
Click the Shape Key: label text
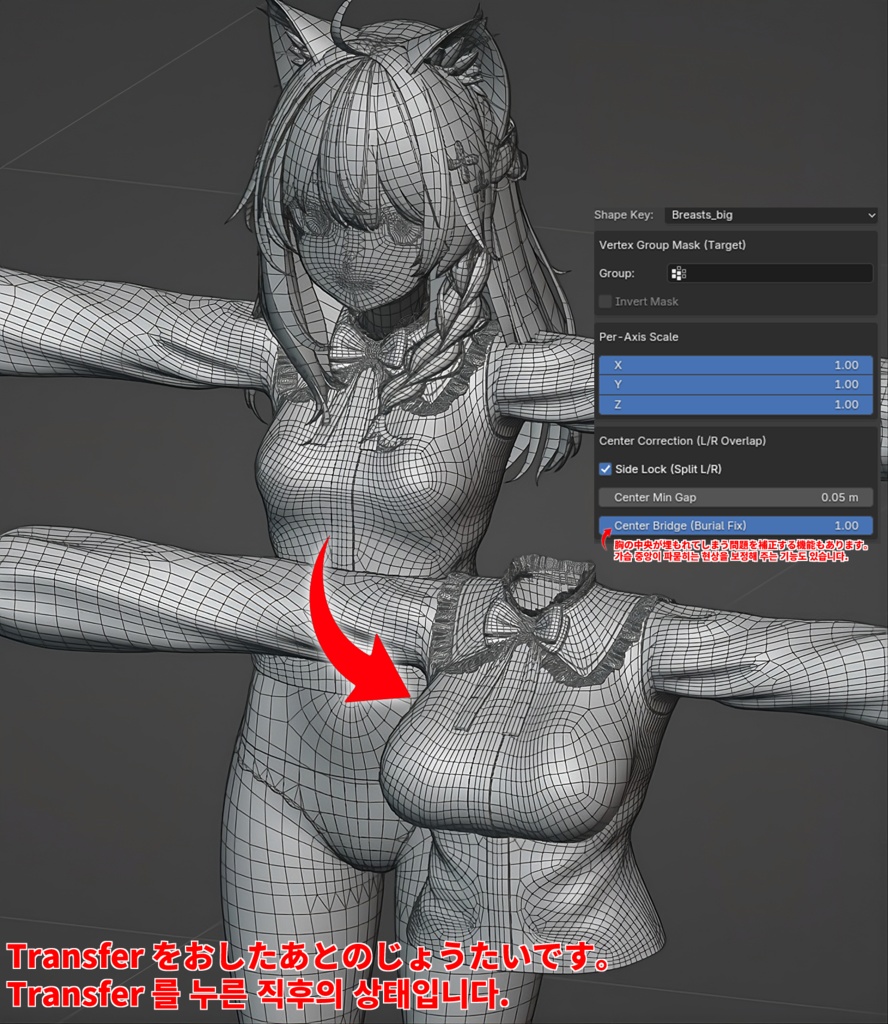(623, 215)
